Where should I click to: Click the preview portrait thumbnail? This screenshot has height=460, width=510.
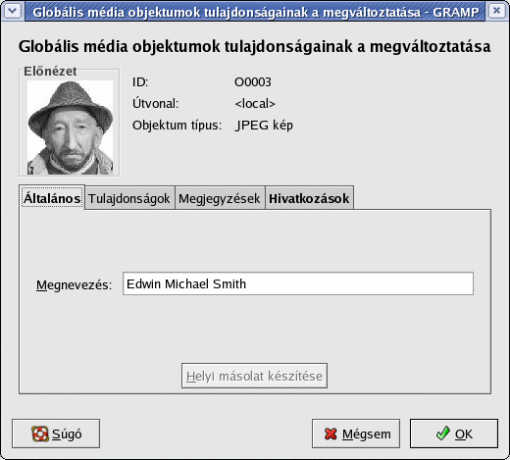coord(70,127)
